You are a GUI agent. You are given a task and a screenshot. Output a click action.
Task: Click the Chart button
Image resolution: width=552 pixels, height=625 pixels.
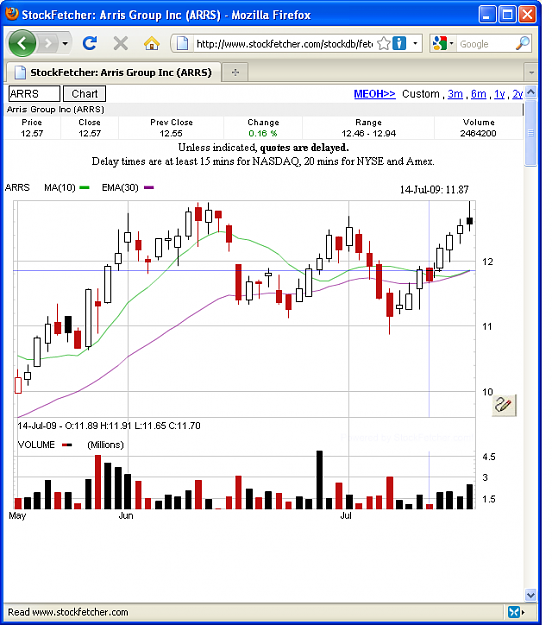(84, 94)
